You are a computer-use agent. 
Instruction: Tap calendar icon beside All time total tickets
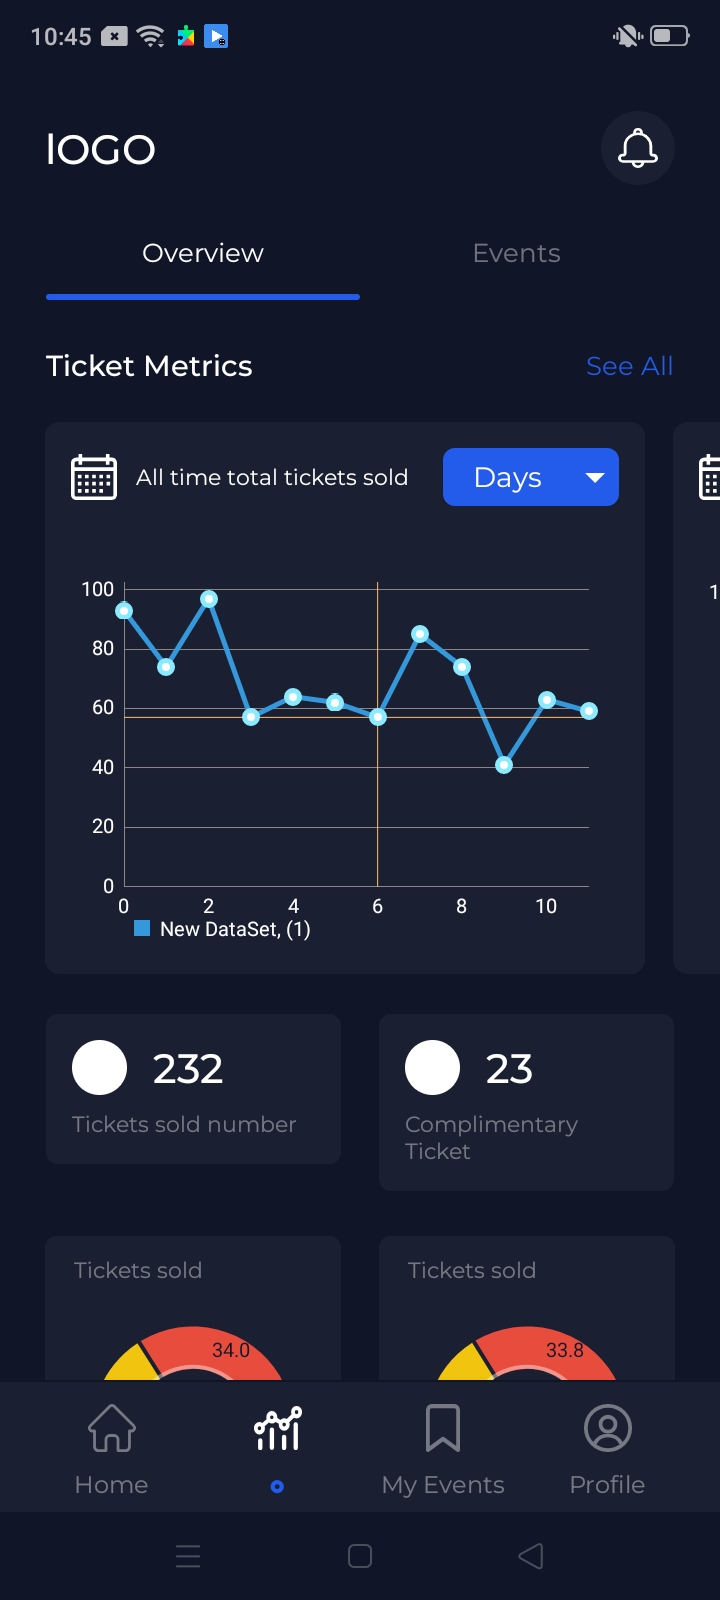pos(94,477)
